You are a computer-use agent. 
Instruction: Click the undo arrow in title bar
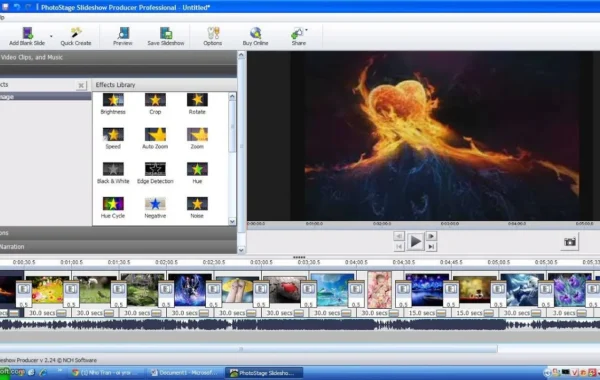click(17, 7)
